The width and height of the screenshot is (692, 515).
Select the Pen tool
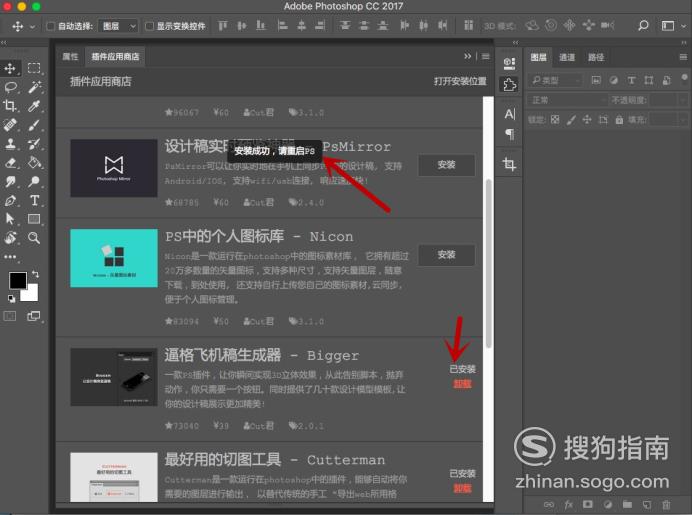pos(10,200)
